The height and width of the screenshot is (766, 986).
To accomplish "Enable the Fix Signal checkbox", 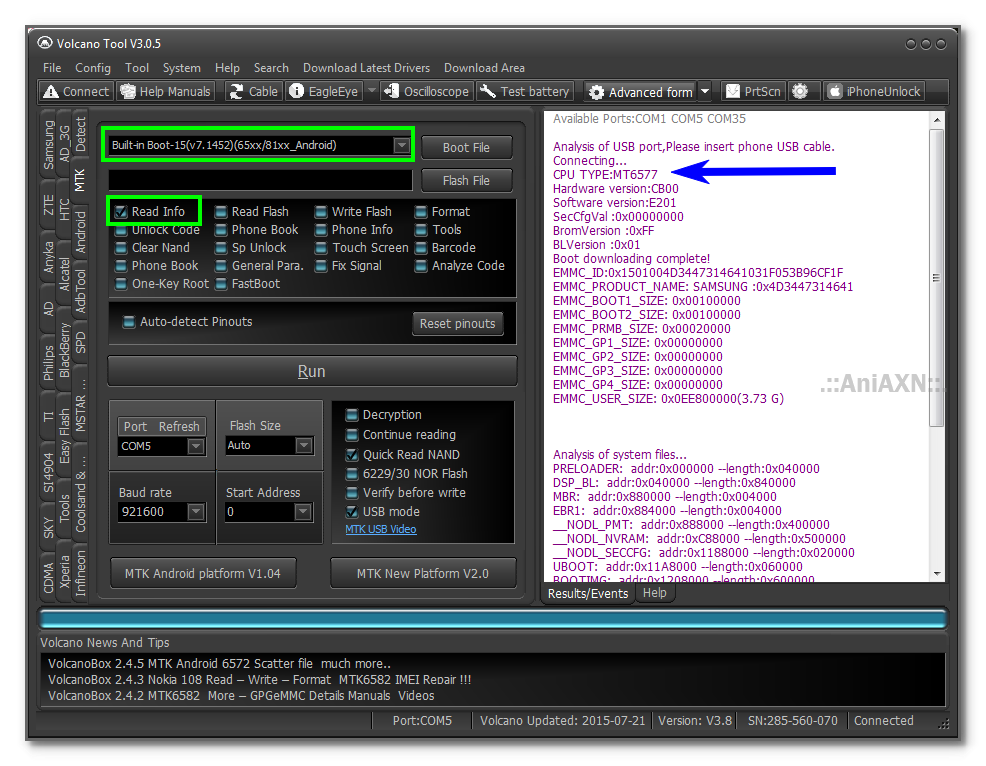I will (321, 266).
